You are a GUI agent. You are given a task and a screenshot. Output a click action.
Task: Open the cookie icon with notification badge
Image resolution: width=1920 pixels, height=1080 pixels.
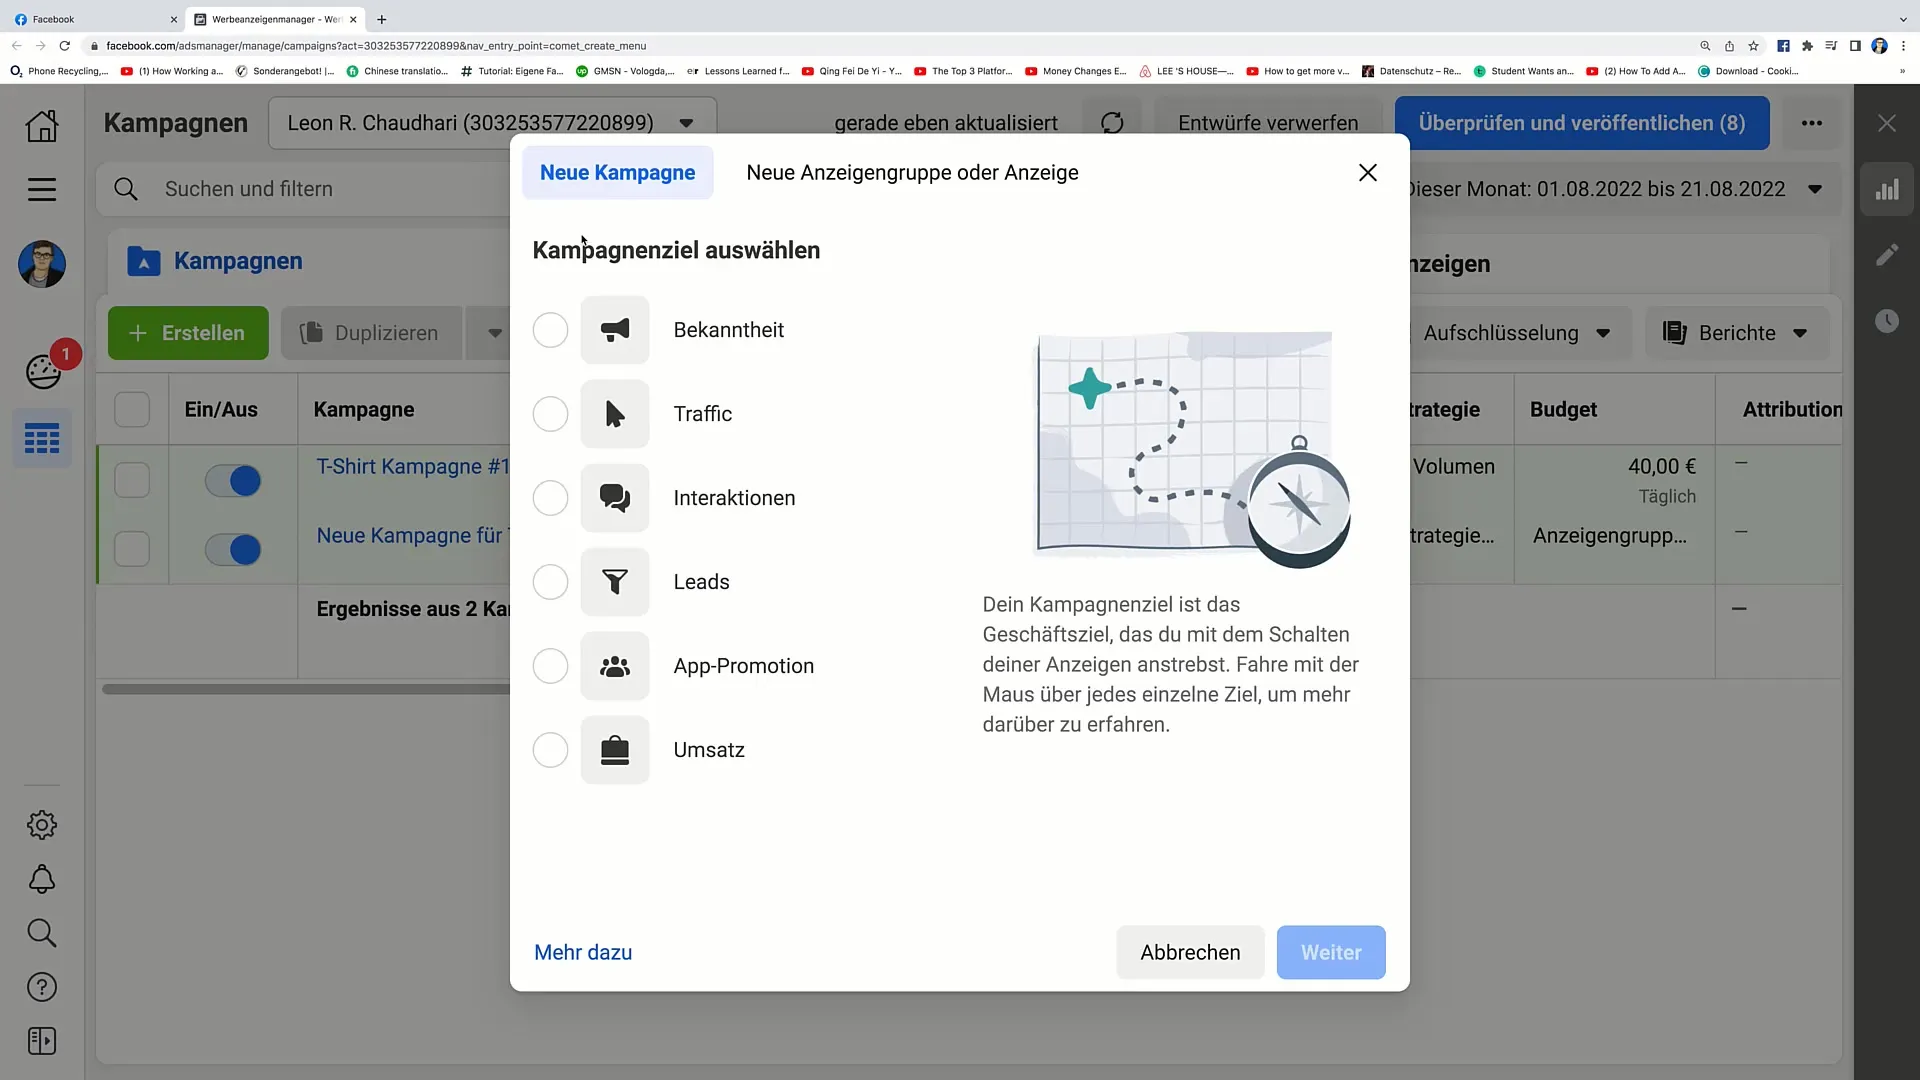[x=44, y=371]
